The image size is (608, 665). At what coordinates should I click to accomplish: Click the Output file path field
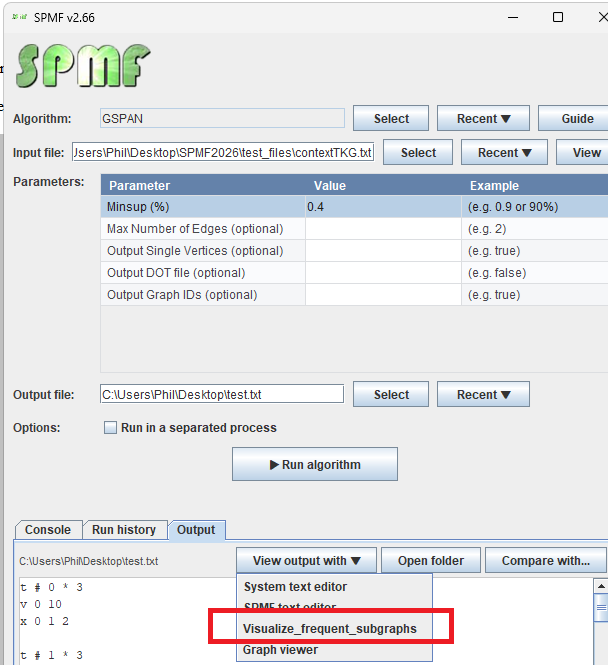click(x=222, y=394)
